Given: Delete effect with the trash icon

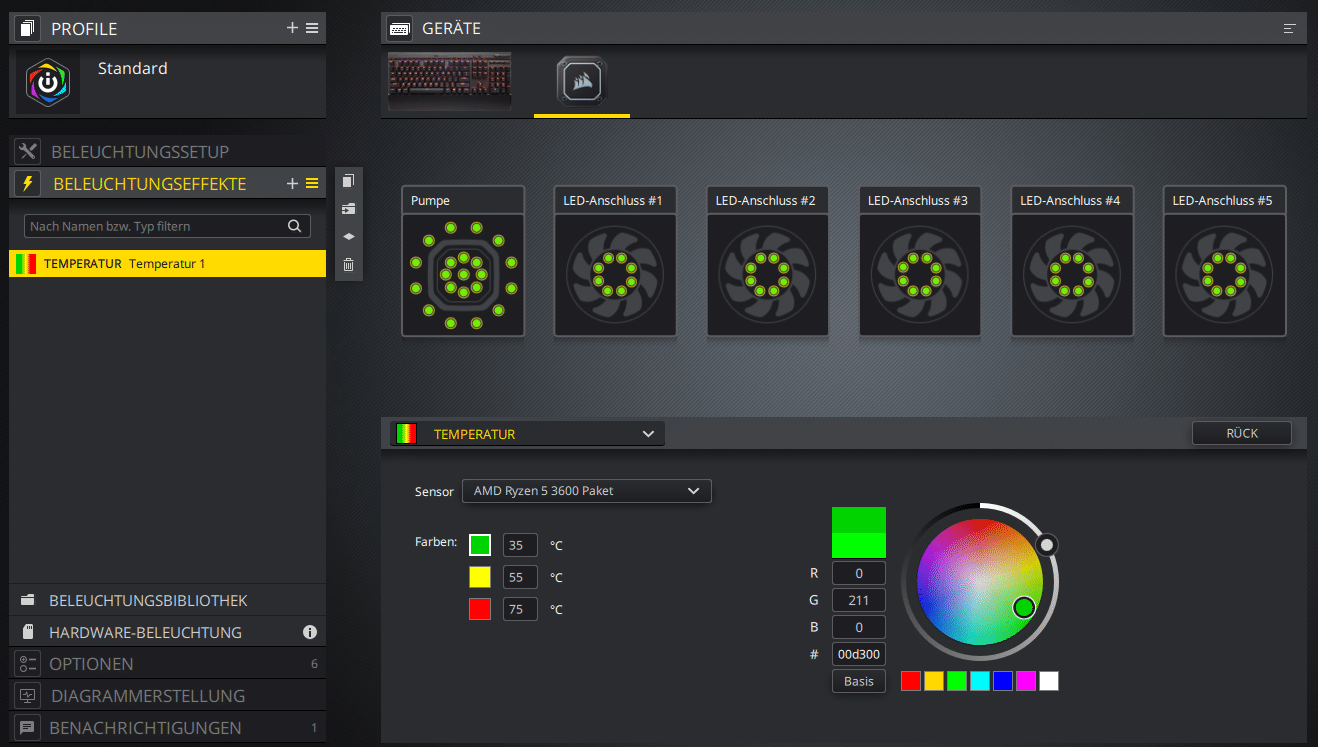Looking at the screenshot, I should (x=348, y=265).
